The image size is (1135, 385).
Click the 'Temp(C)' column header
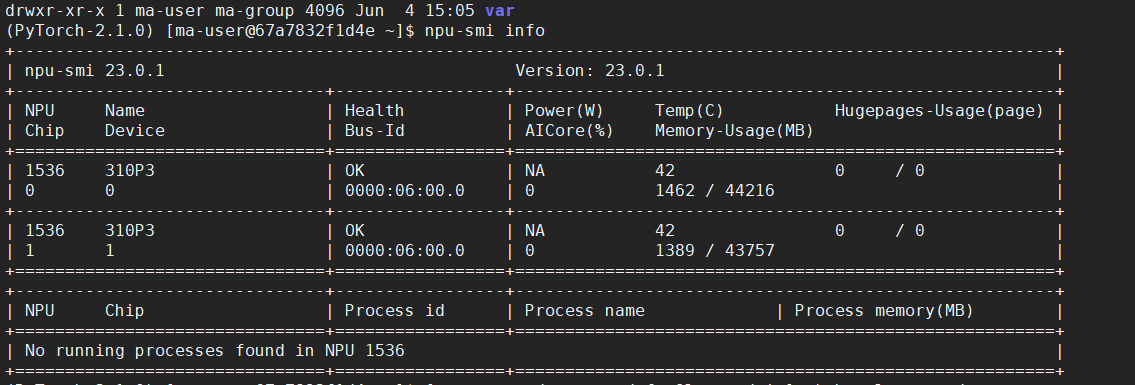(689, 111)
